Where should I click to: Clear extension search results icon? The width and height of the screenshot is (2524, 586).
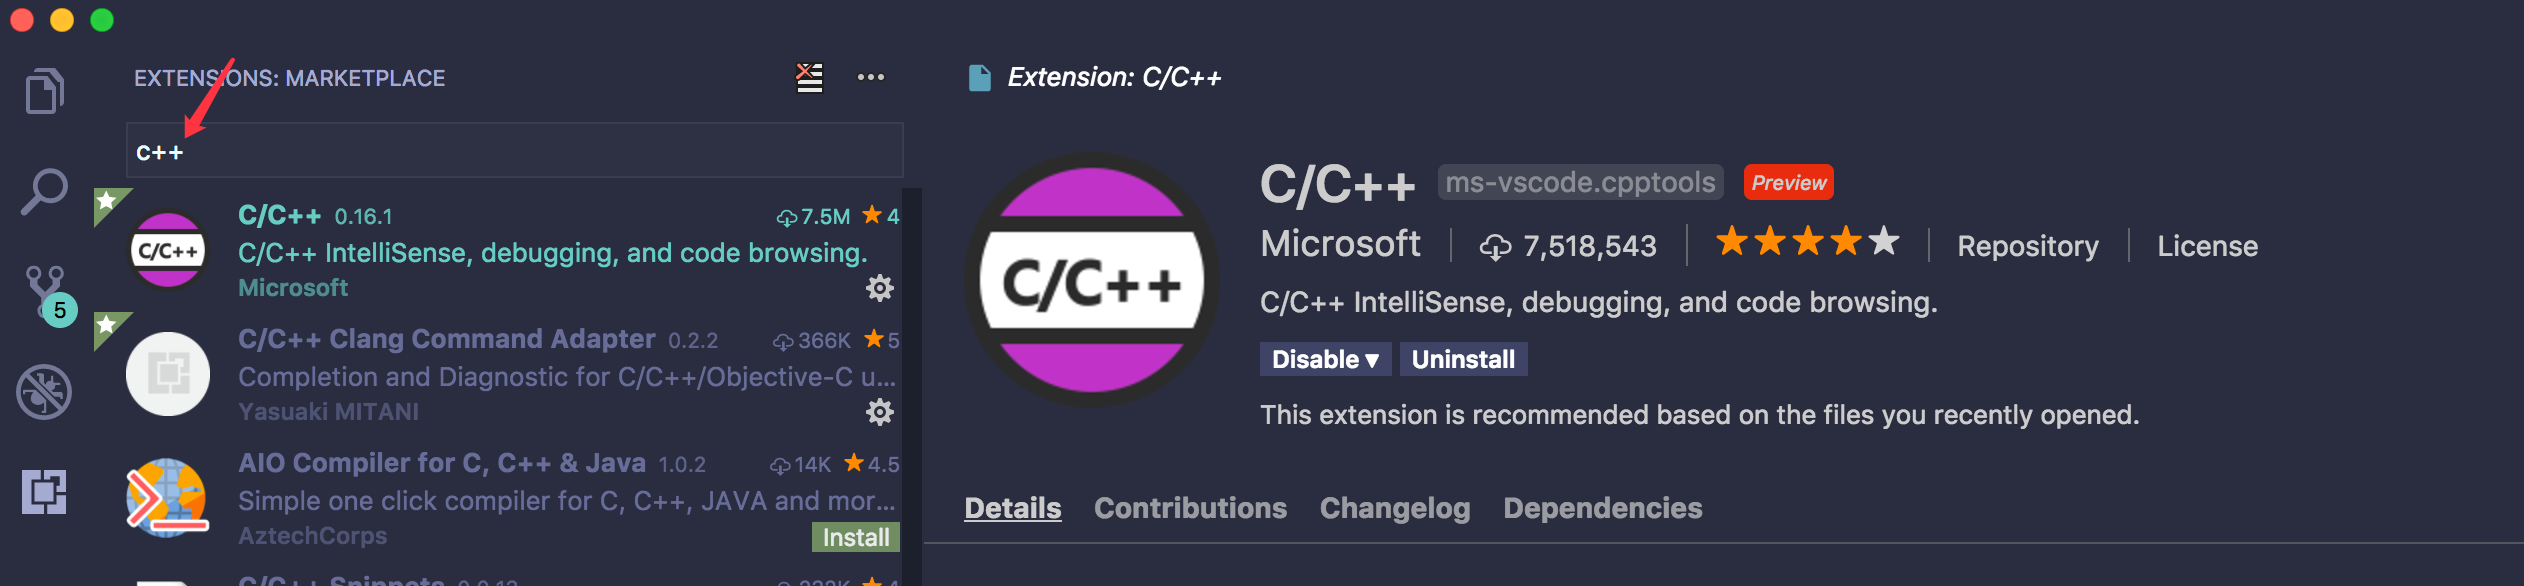click(x=809, y=77)
